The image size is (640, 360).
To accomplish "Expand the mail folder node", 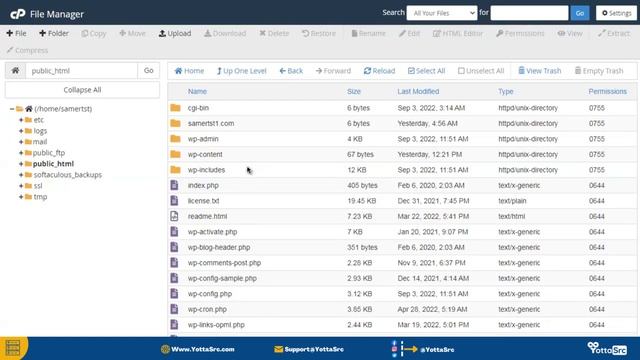I will click(x=21, y=142).
